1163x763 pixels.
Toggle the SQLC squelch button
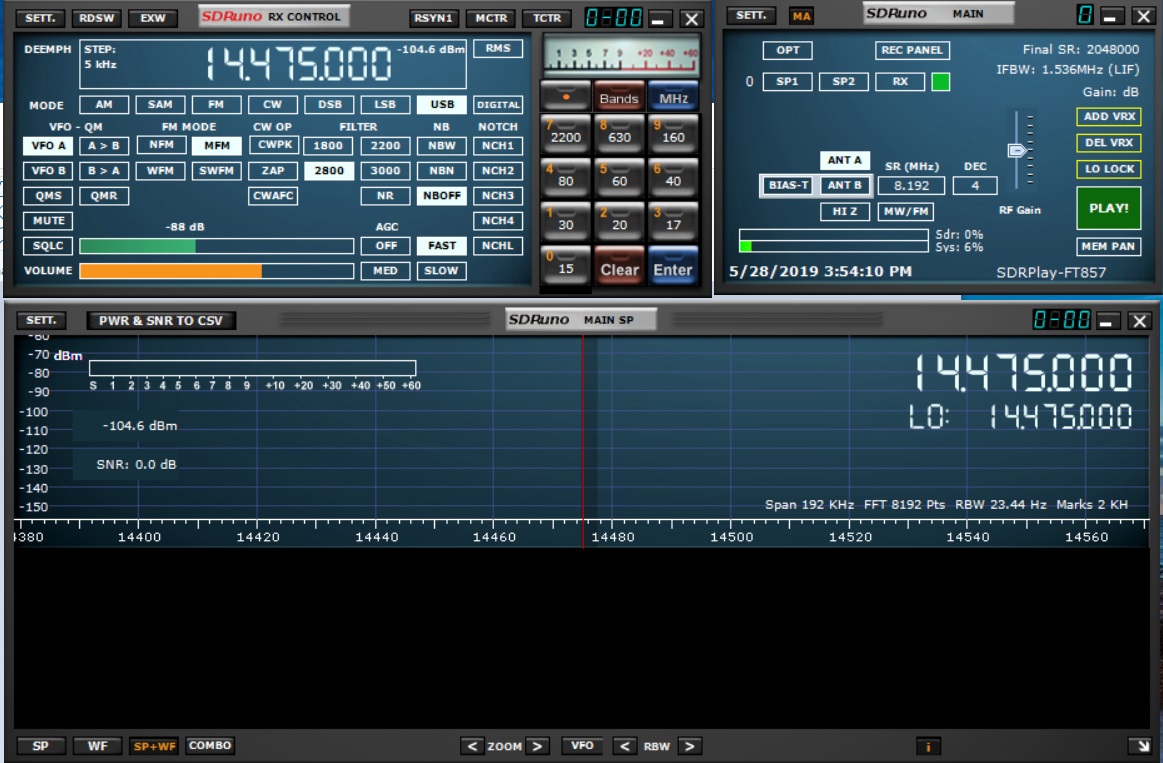[48, 245]
